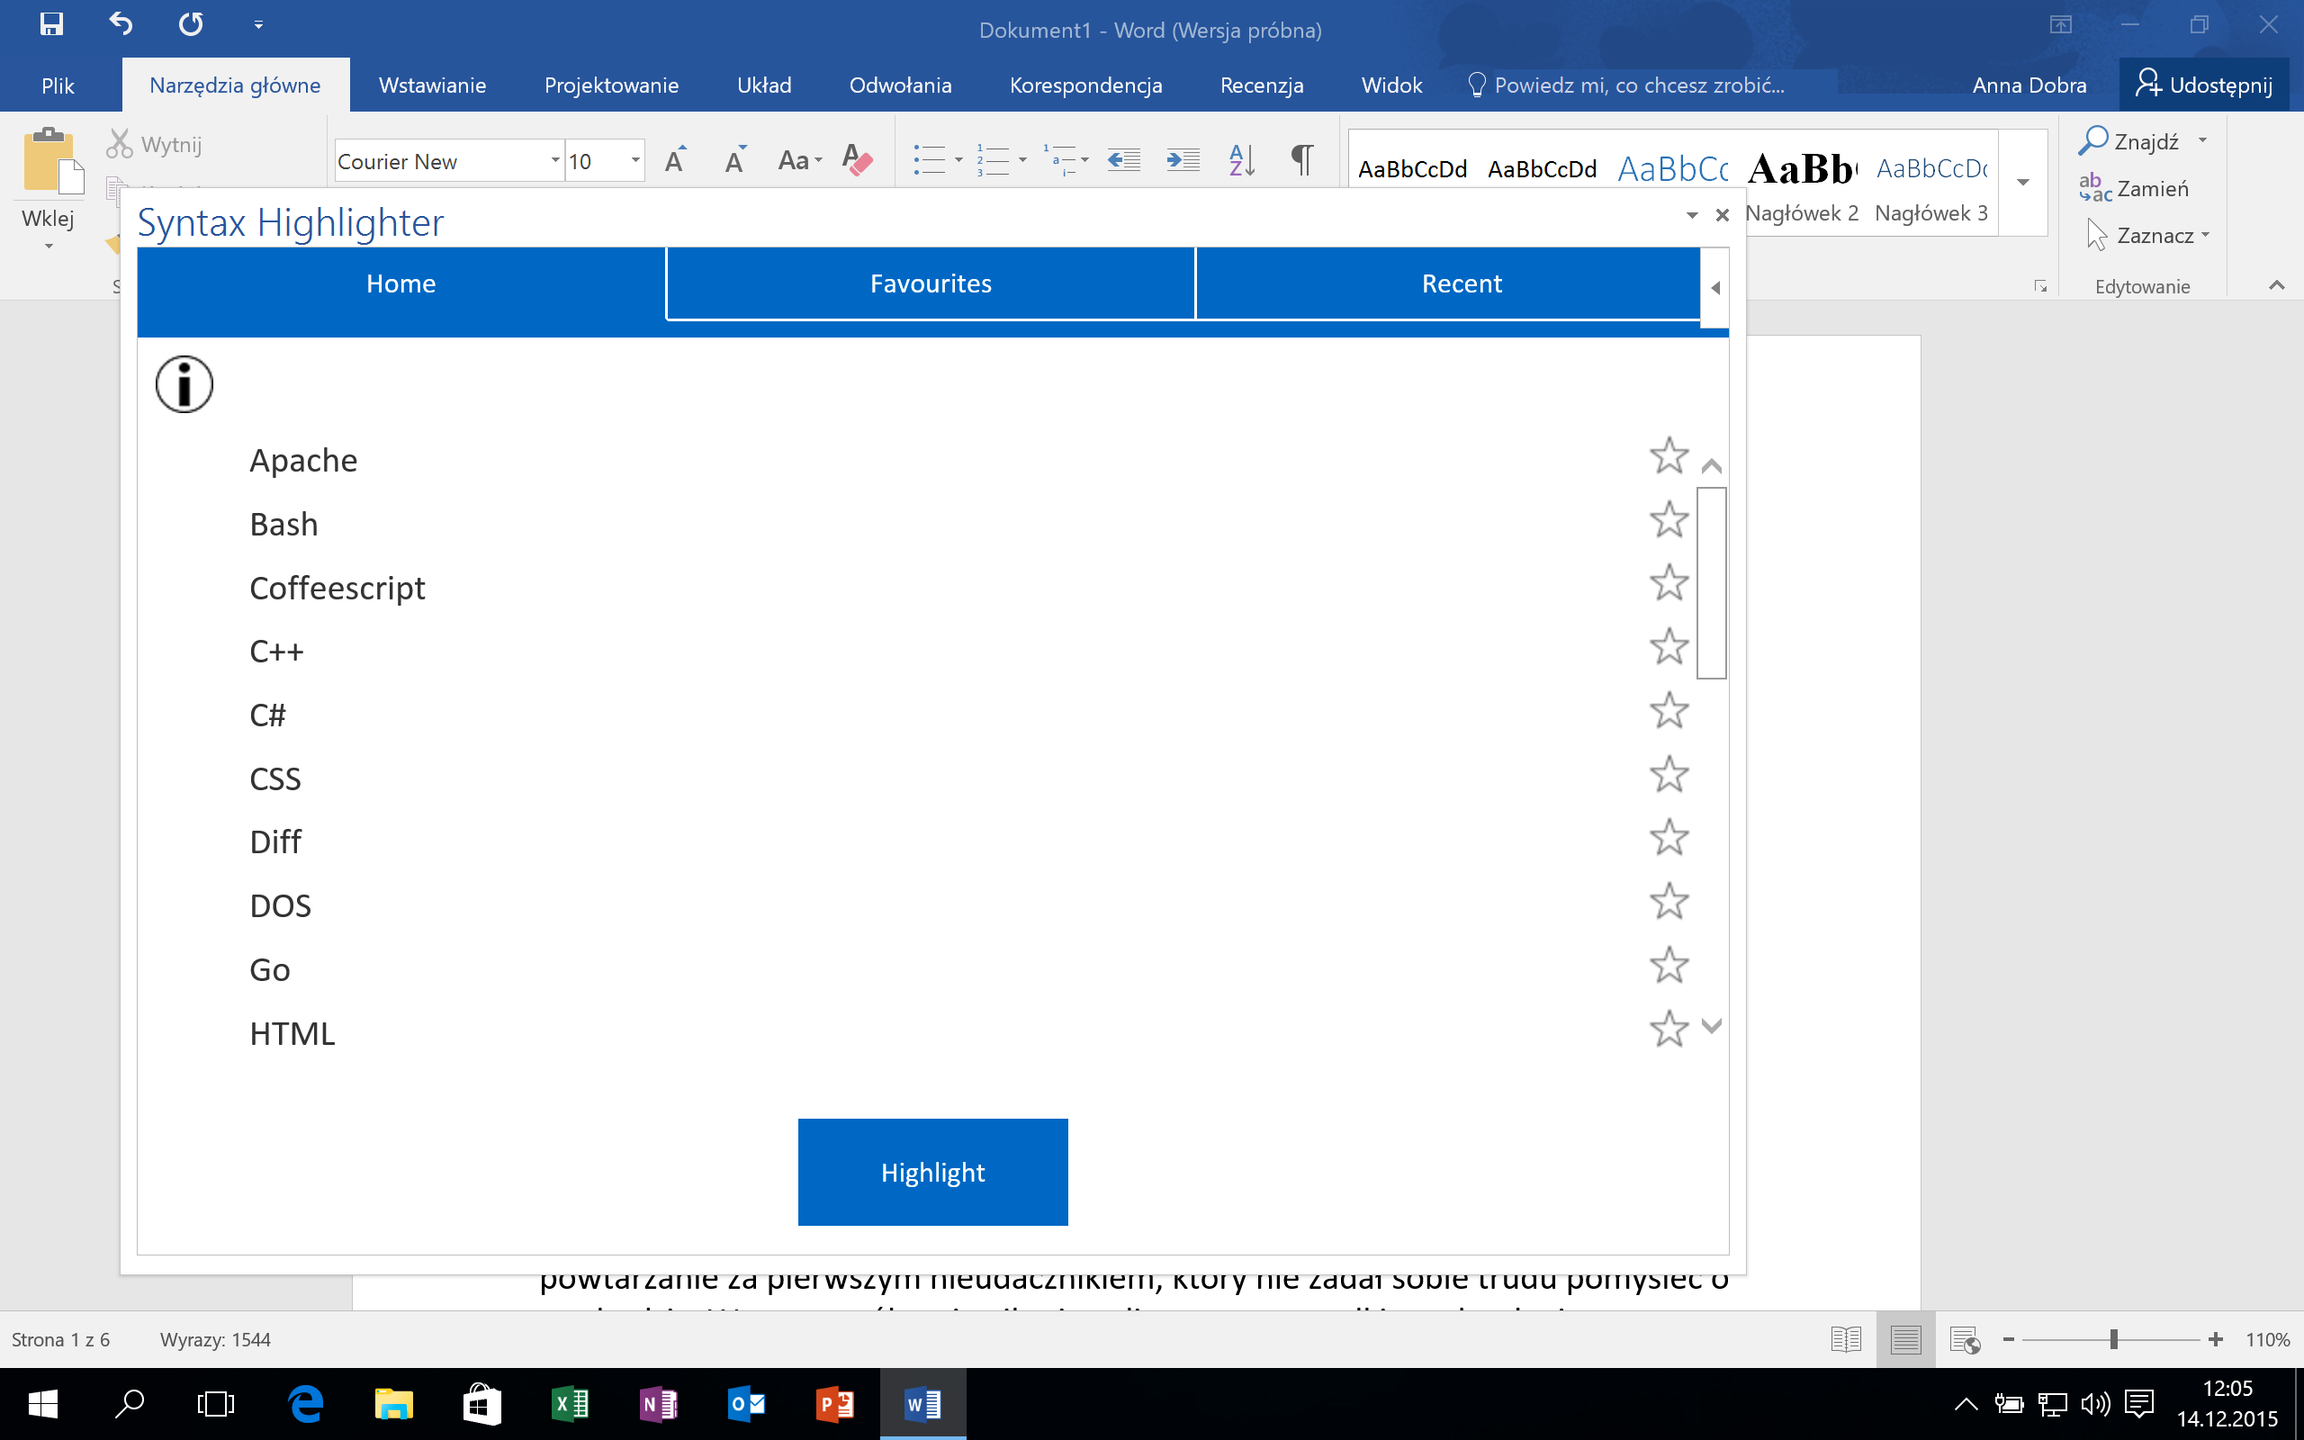The image size is (2304, 1440).
Task: Expand the styles gallery arrow
Action: (2023, 182)
